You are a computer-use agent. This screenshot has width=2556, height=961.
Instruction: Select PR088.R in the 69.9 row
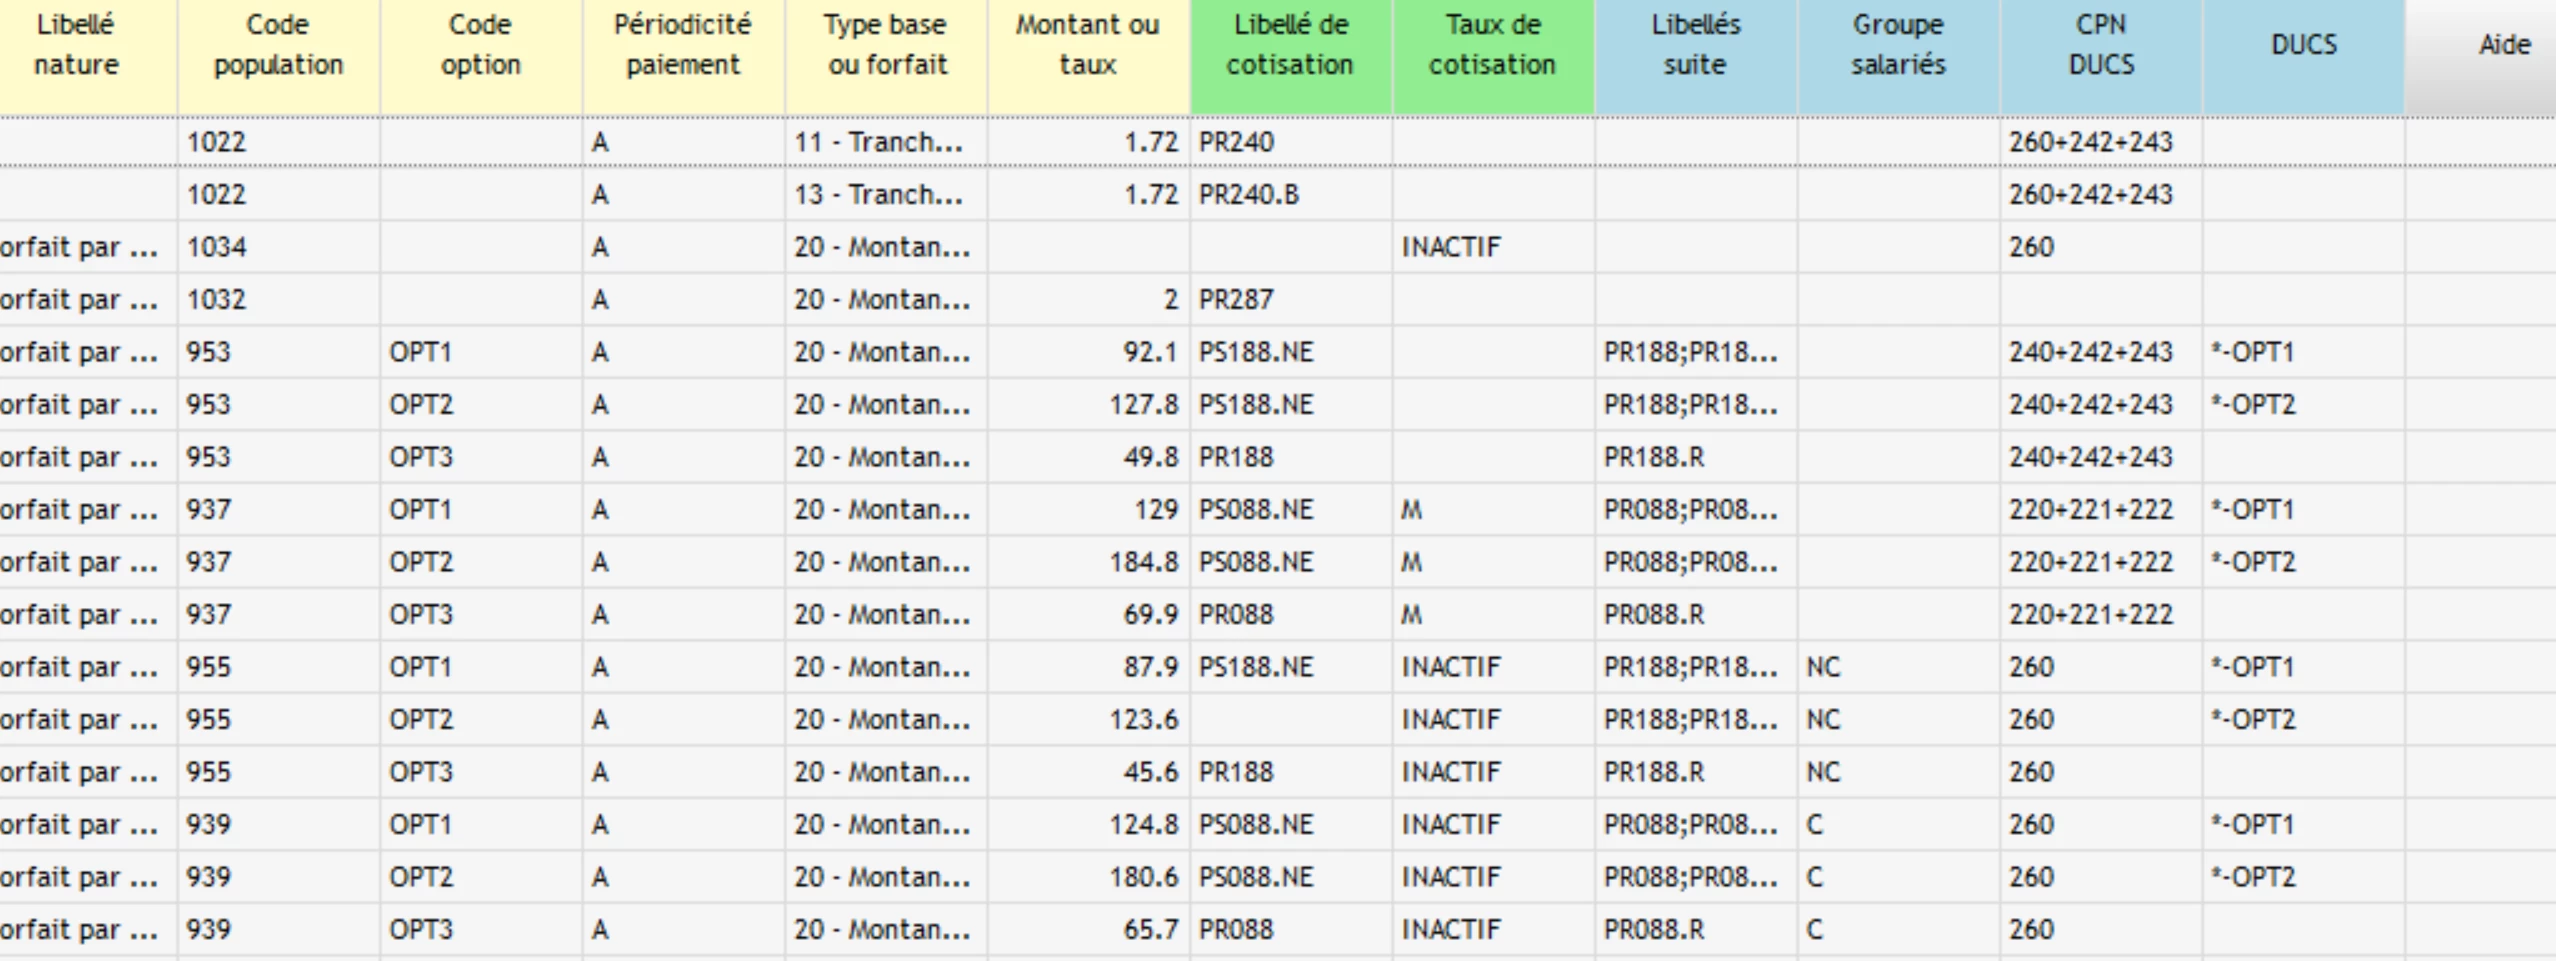tap(1695, 614)
